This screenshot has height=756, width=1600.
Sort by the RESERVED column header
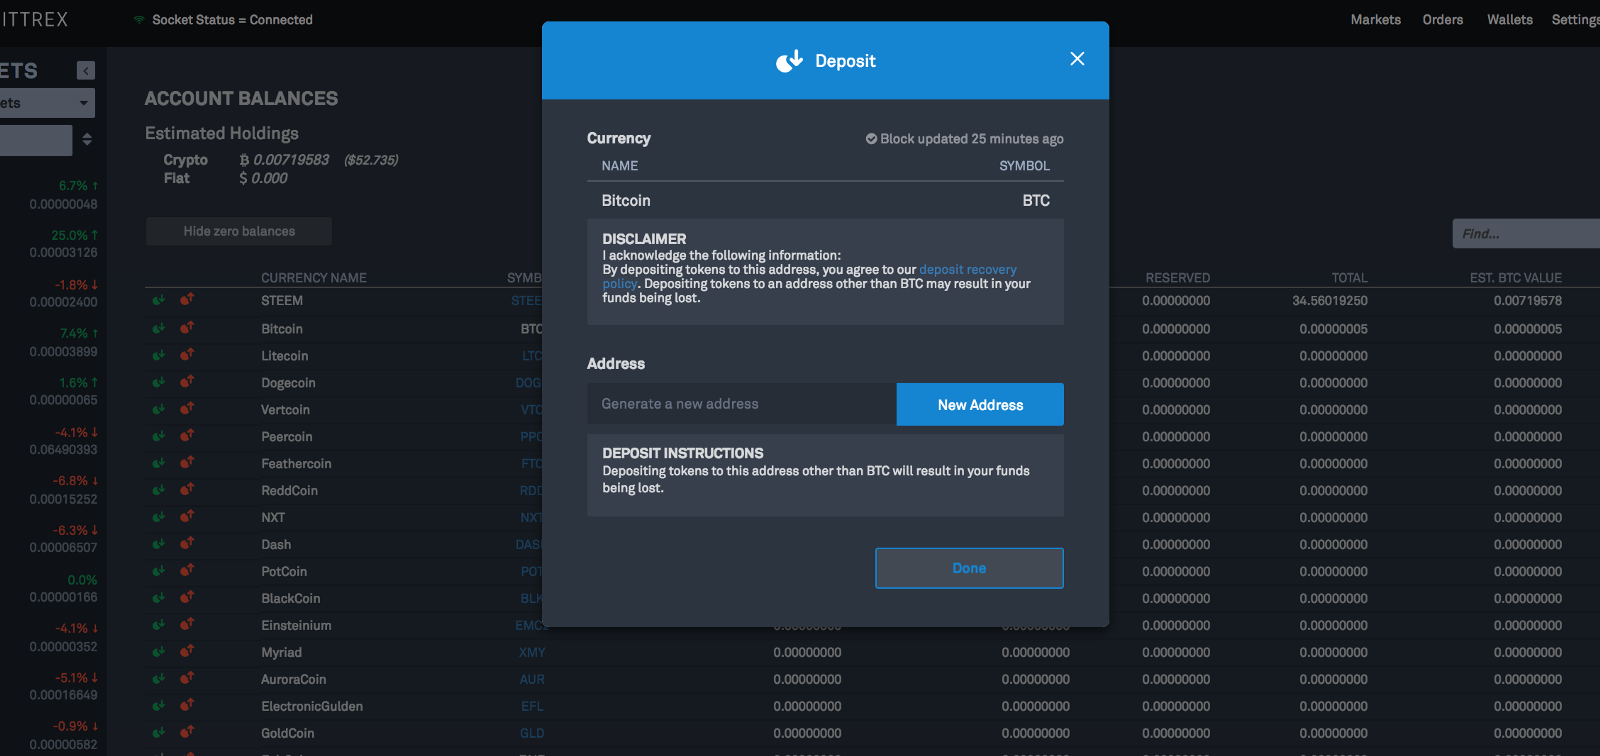1178,278
